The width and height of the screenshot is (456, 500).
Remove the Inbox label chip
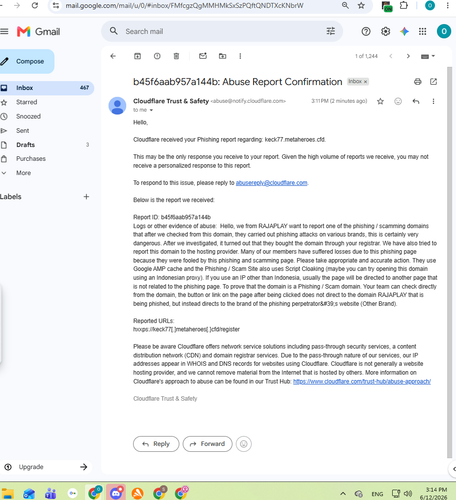click(365, 82)
